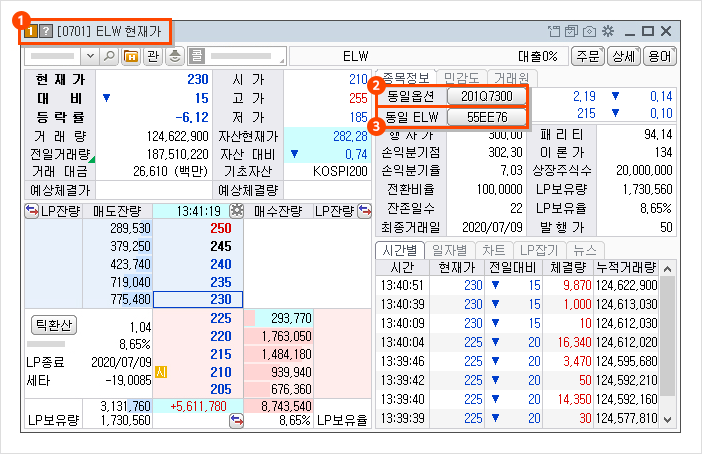The height and width of the screenshot is (454, 702).
Task: Click bid quantity 1,763,050
Action: (x=287, y=336)
